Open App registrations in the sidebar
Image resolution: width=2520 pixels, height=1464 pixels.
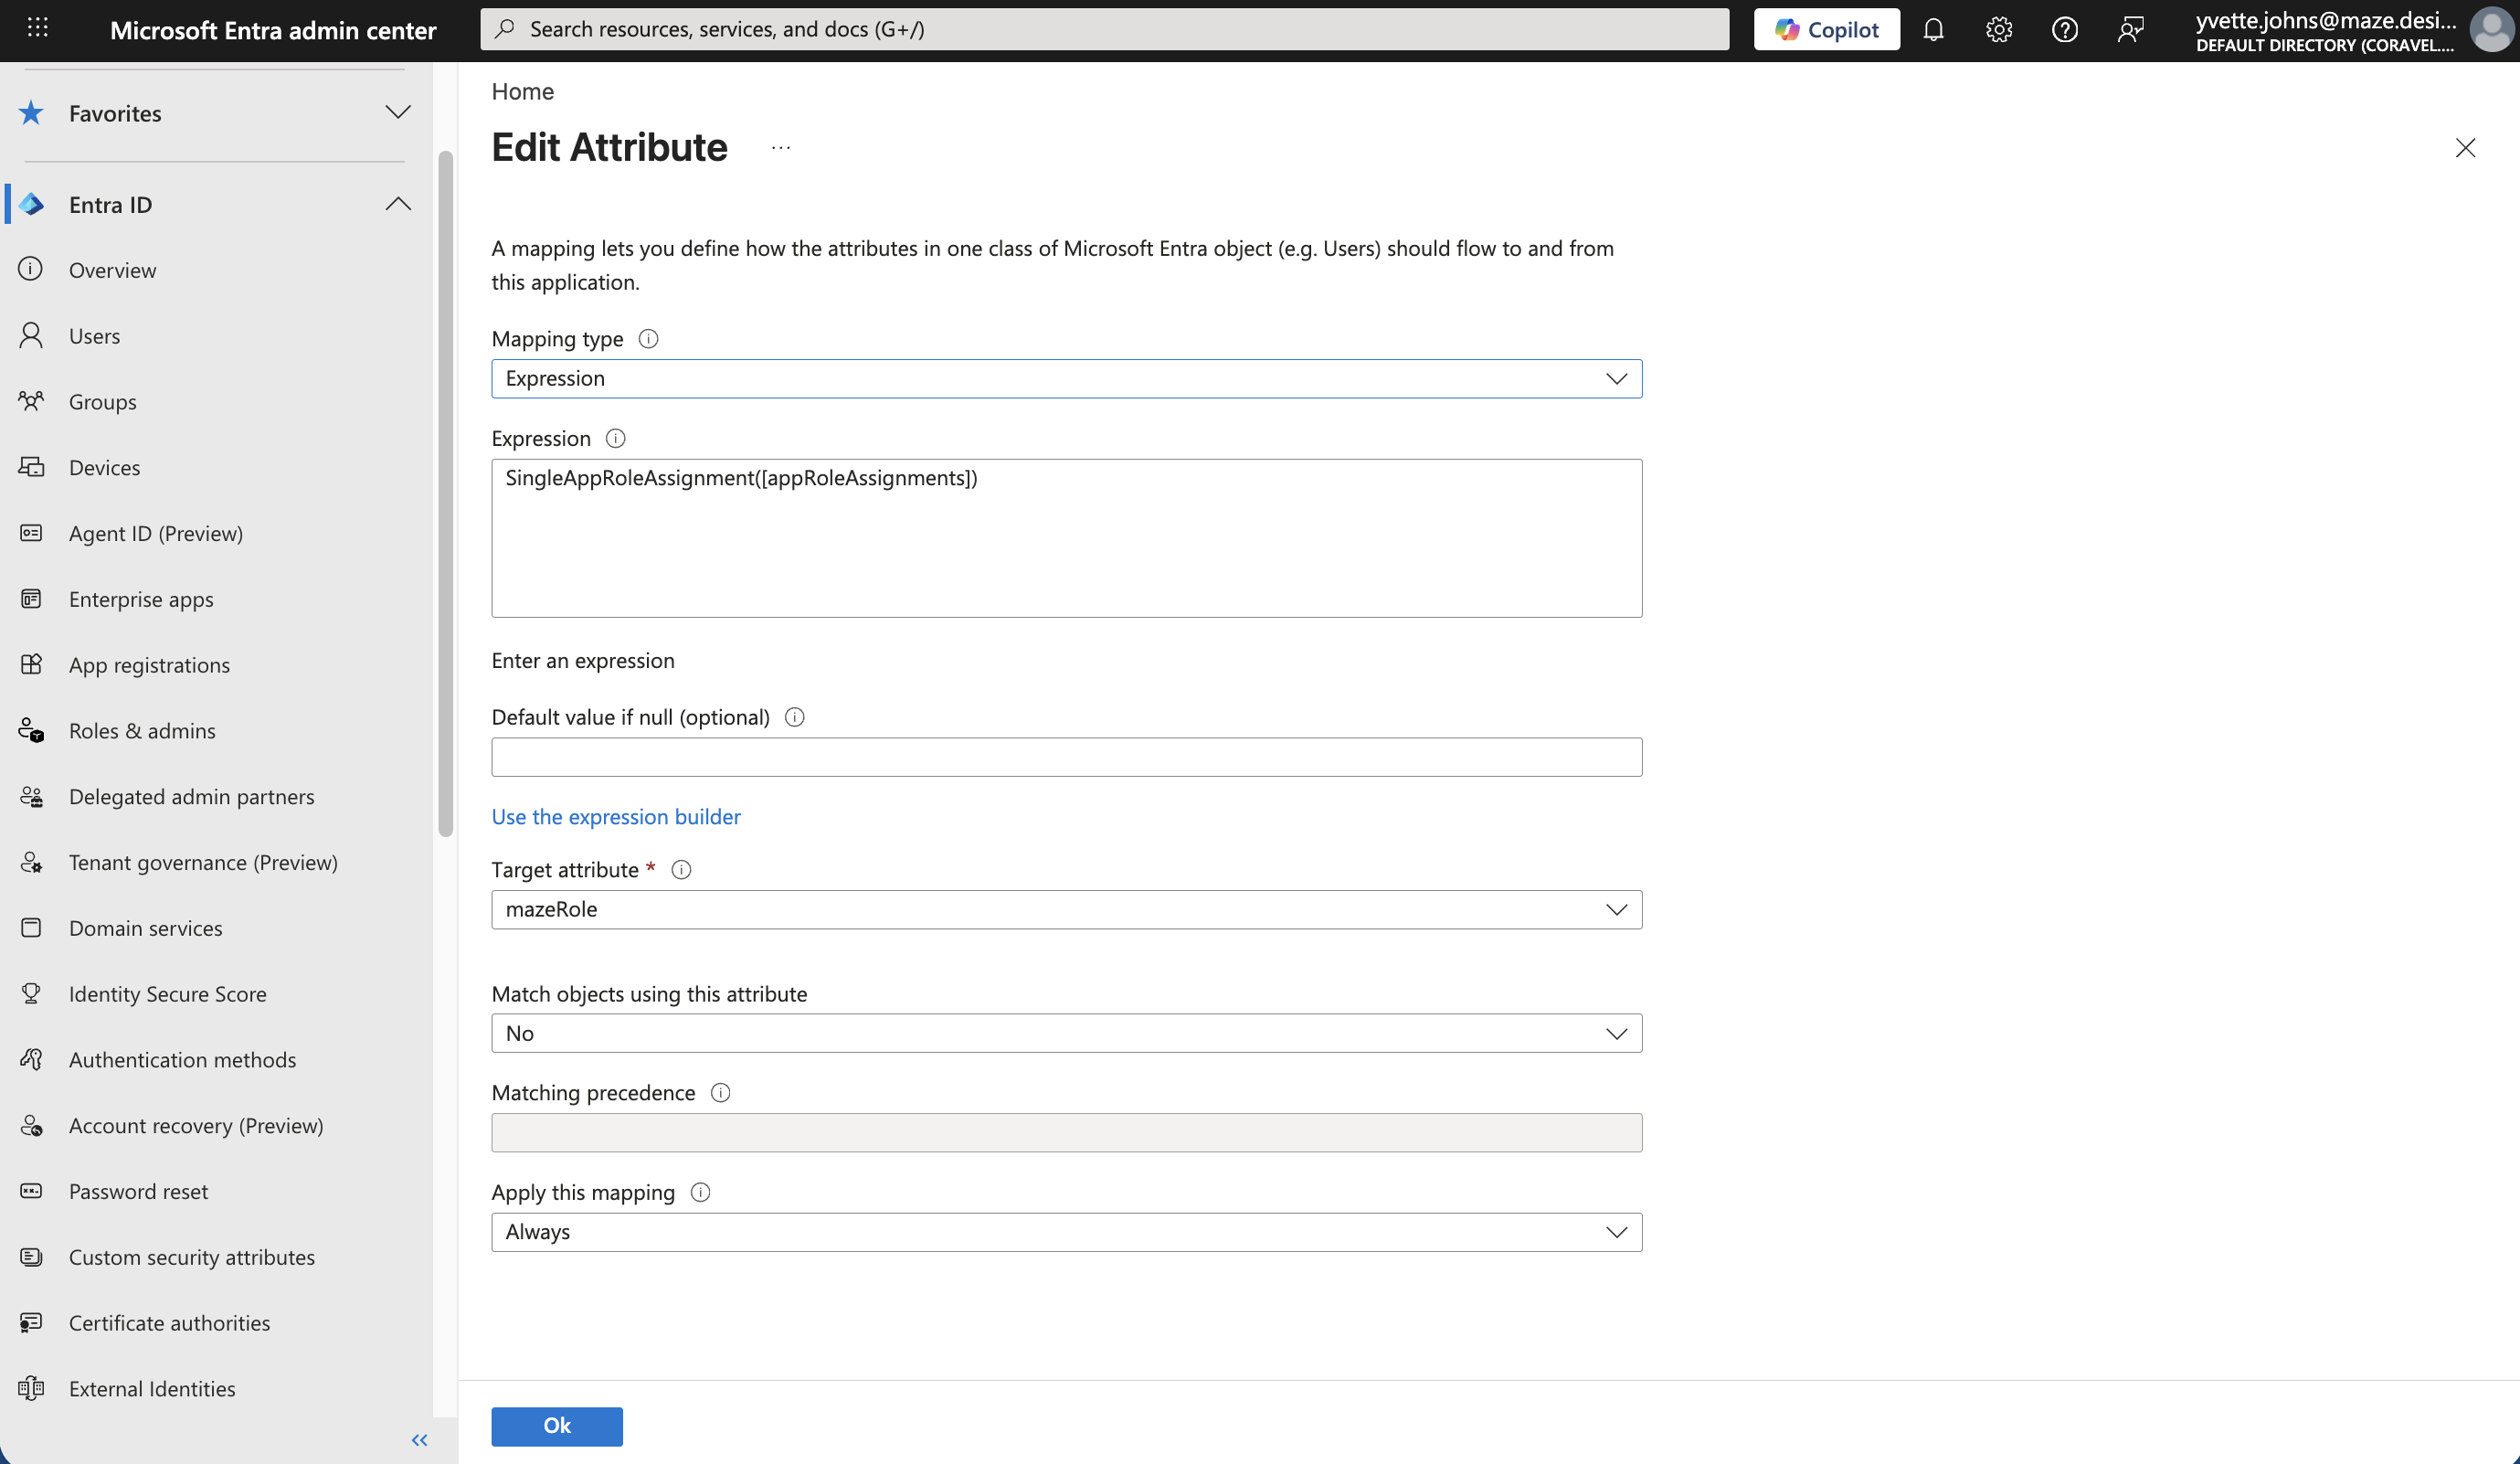tap(149, 665)
